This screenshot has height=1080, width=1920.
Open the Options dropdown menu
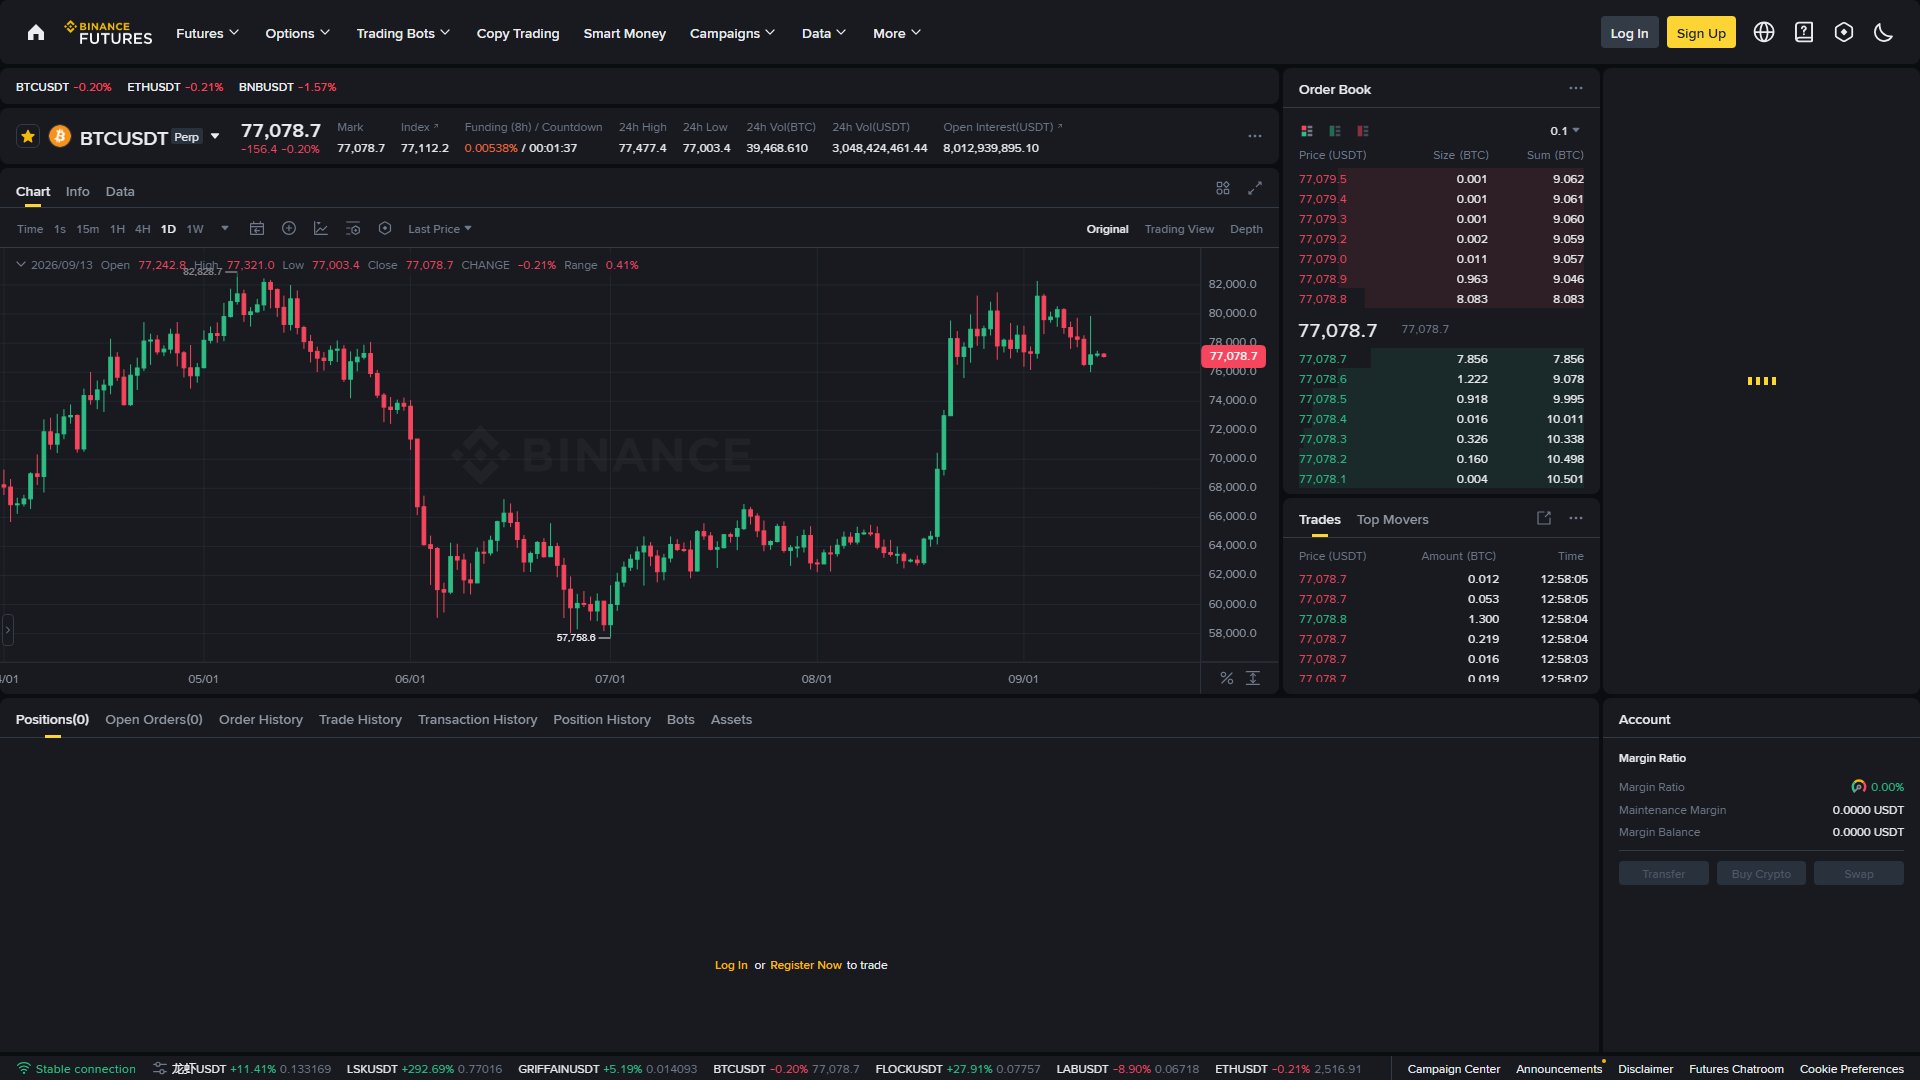click(297, 33)
